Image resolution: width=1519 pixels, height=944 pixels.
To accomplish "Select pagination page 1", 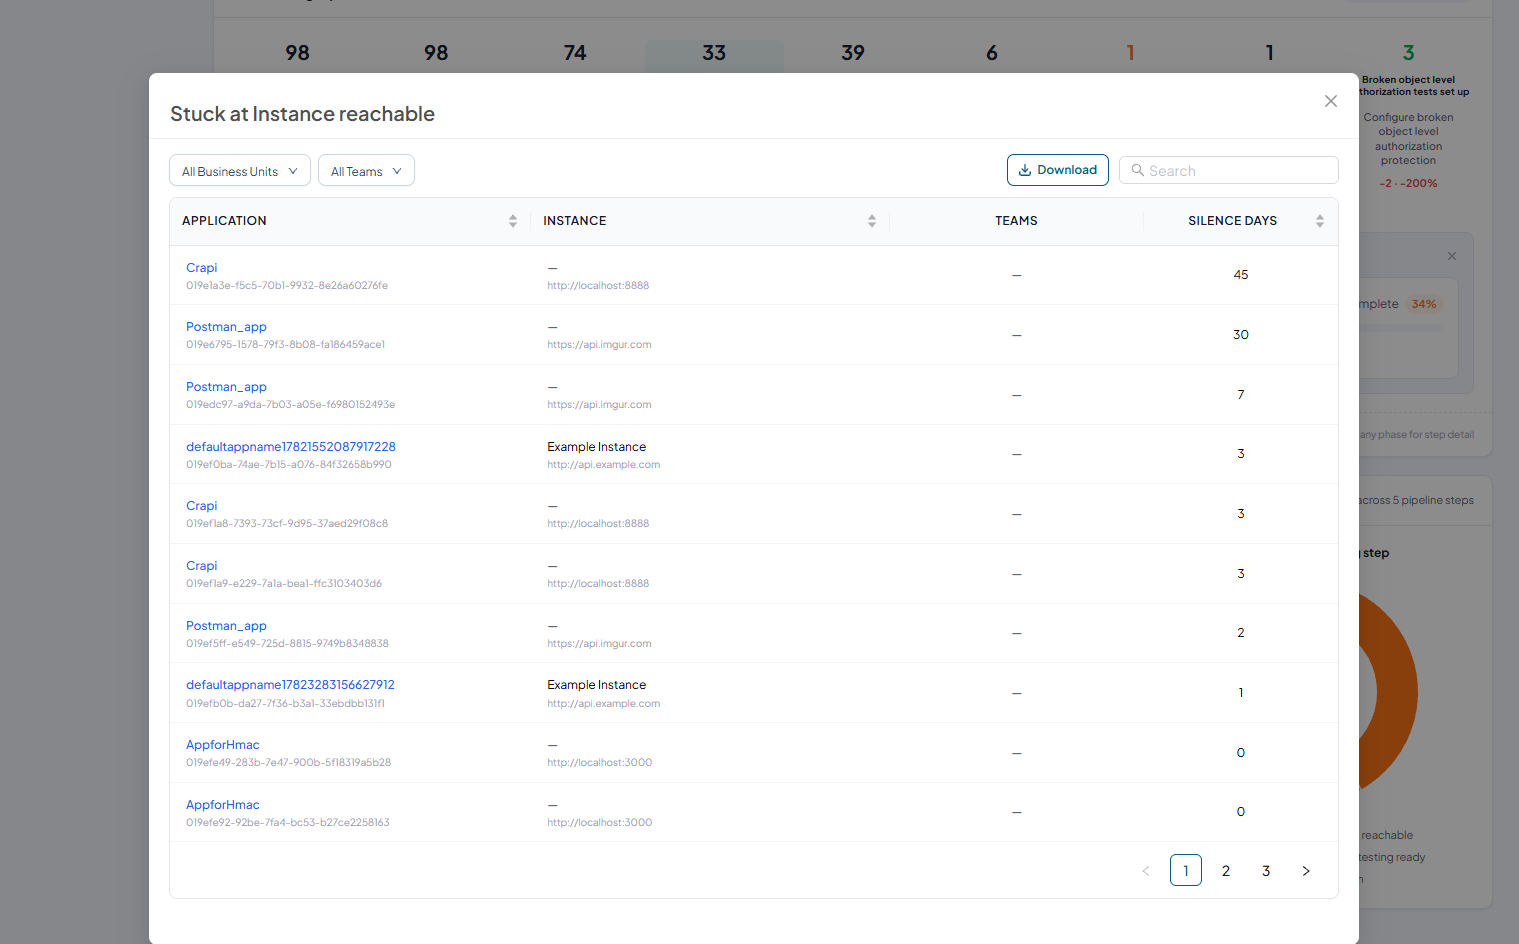I will tap(1186, 871).
